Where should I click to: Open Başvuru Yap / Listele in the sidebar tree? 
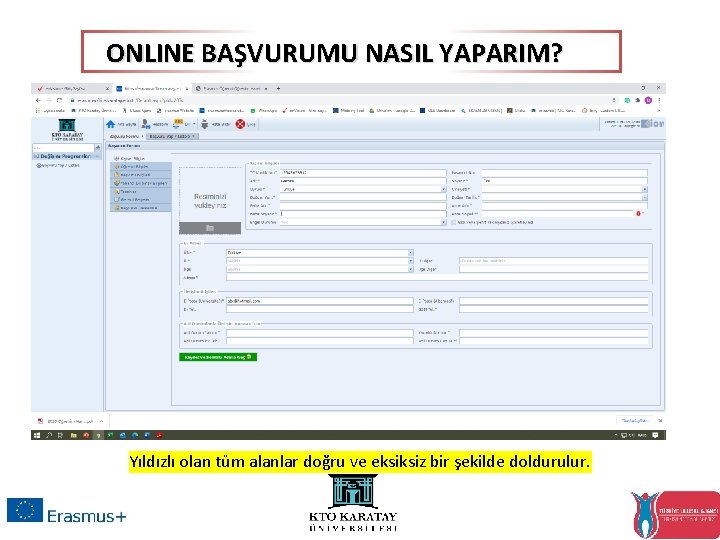click(x=58, y=165)
